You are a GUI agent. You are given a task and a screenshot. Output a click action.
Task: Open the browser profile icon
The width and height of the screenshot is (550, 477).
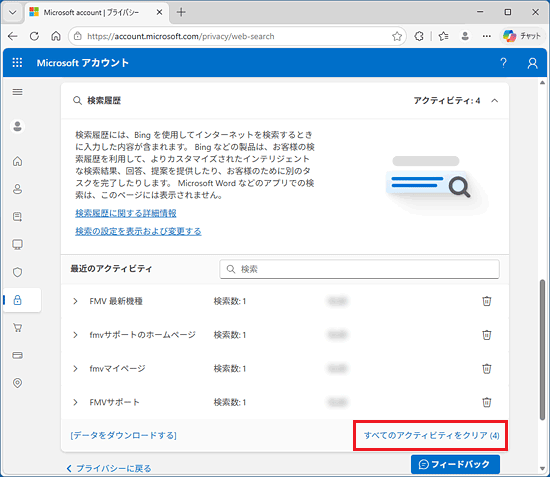tap(465, 36)
